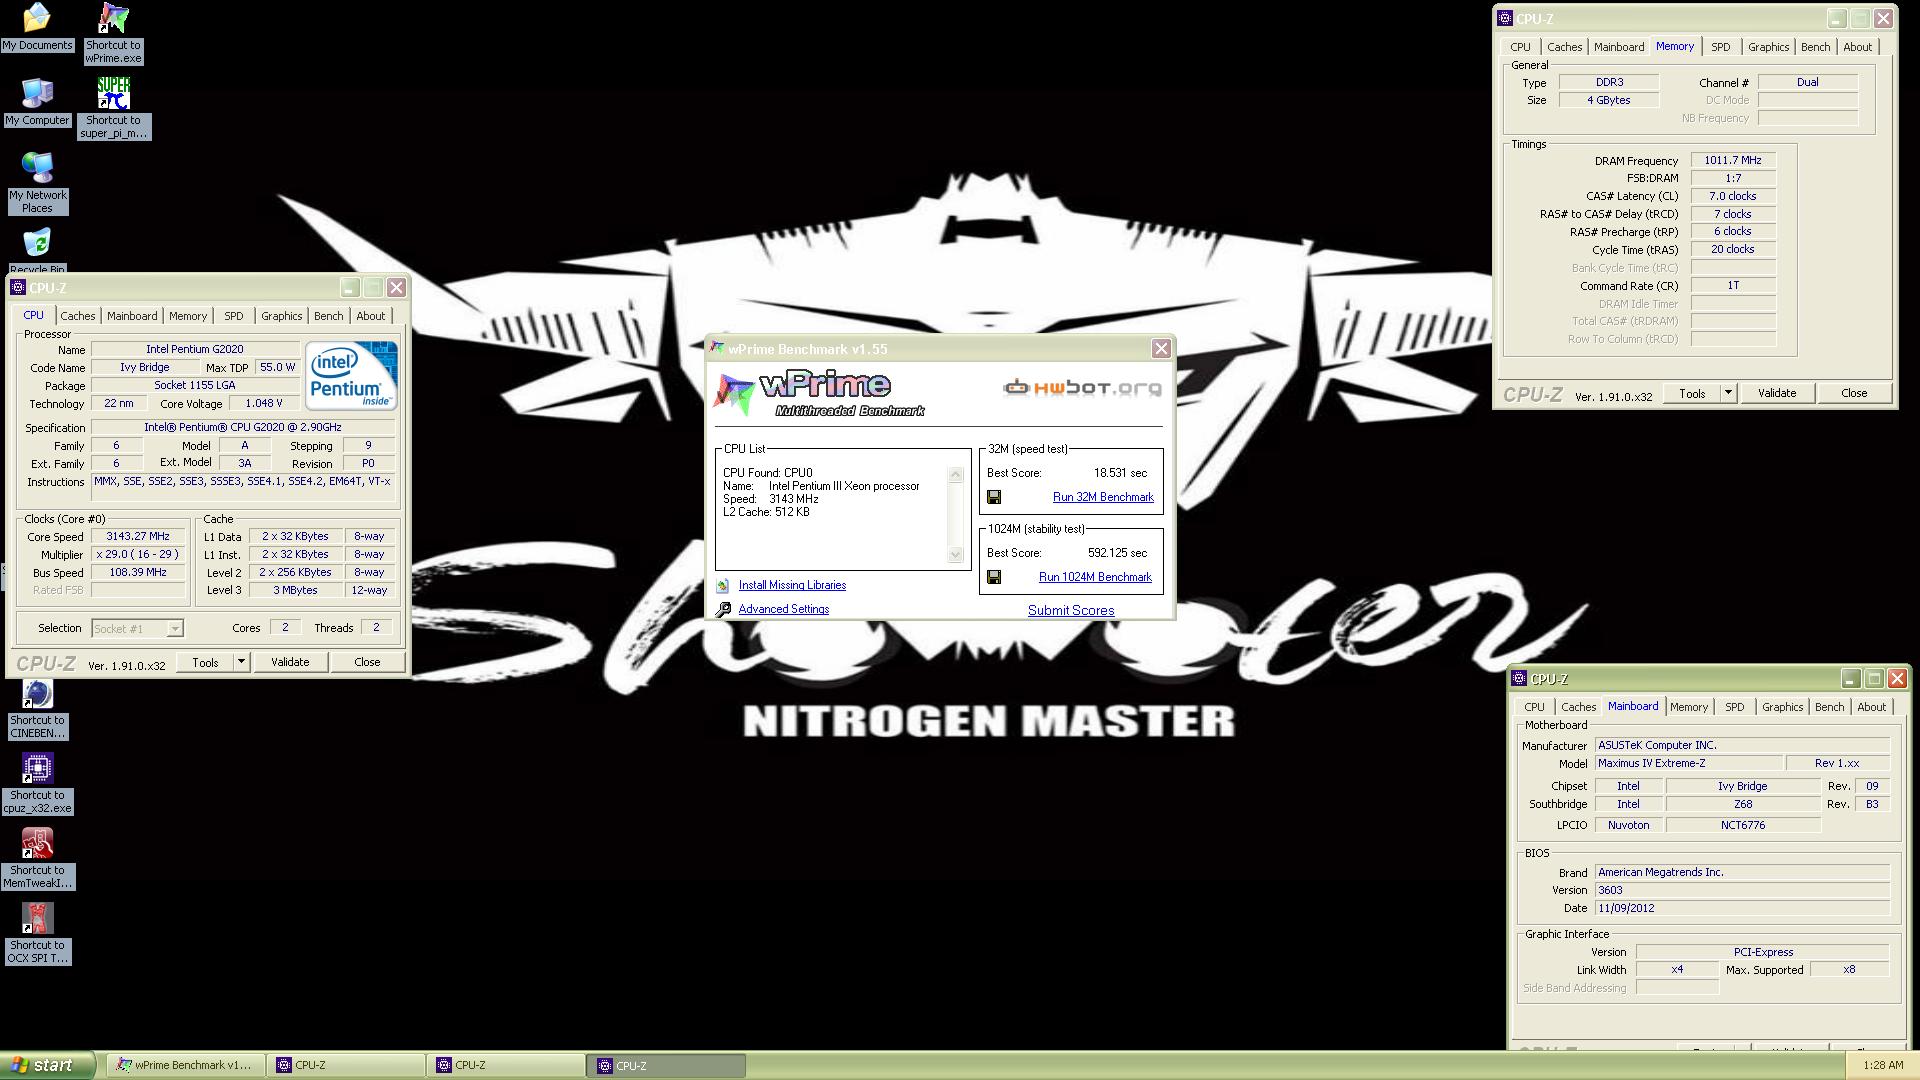Click Tools button in CPU window
This screenshot has height=1080, width=1920.
tap(205, 662)
